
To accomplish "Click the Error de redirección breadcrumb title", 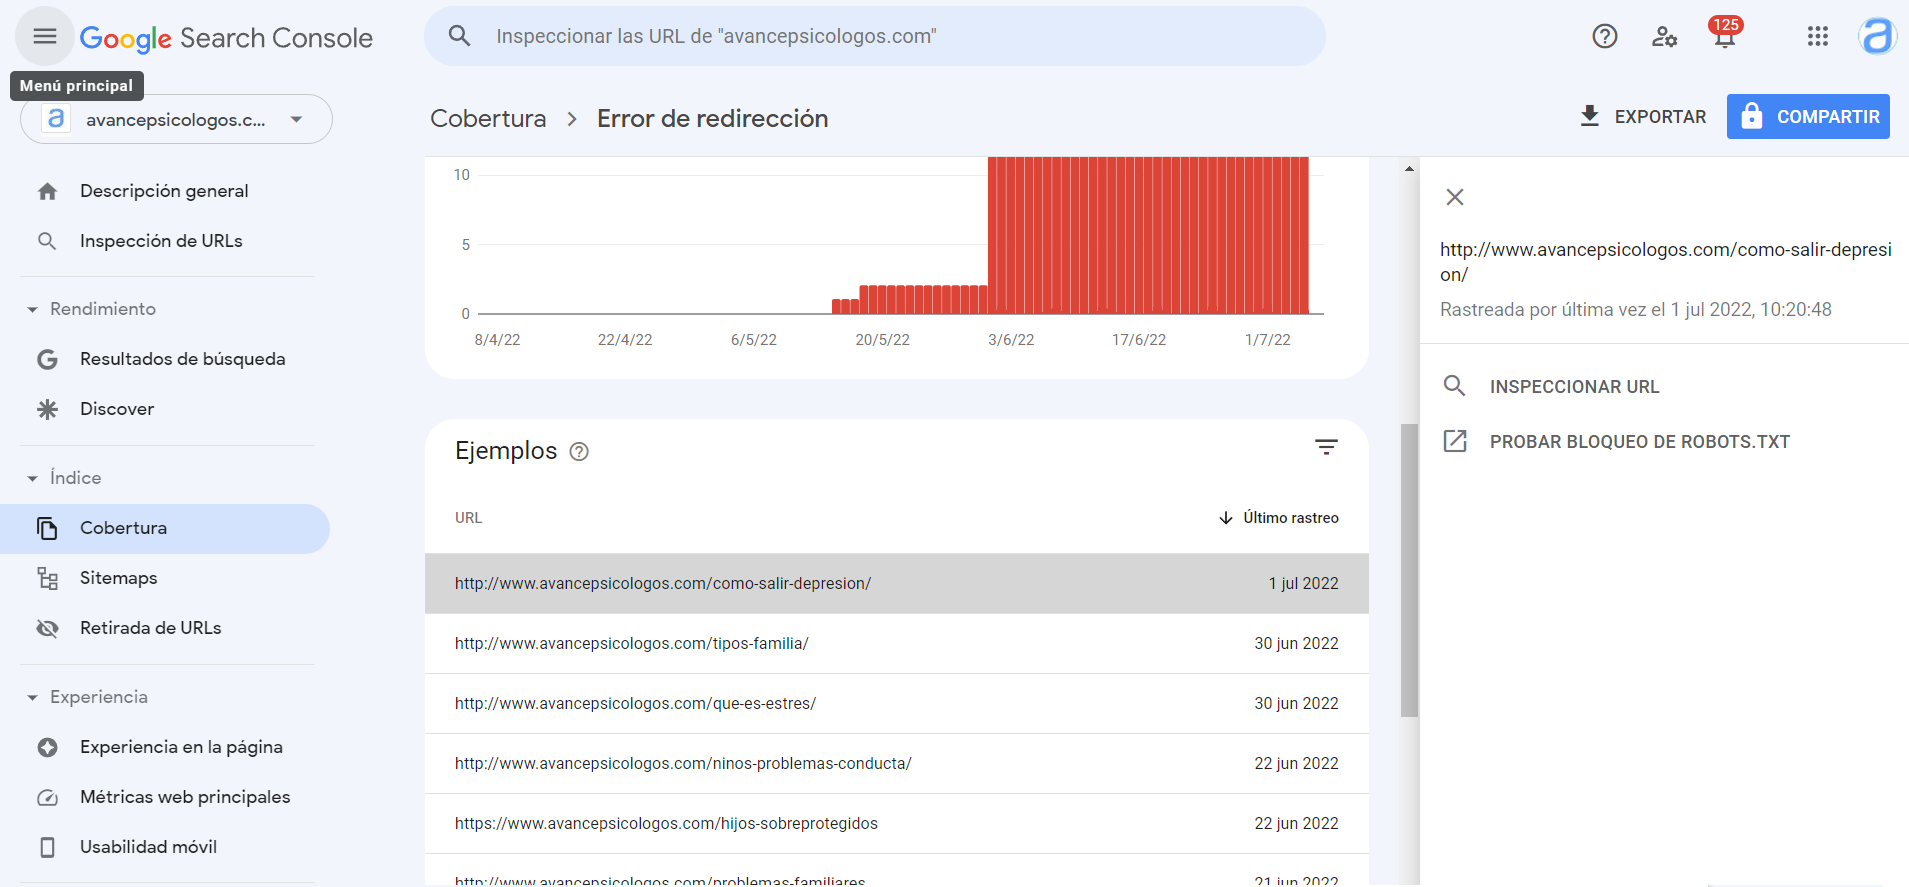I will pyautogui.click(x=712, y=118).
